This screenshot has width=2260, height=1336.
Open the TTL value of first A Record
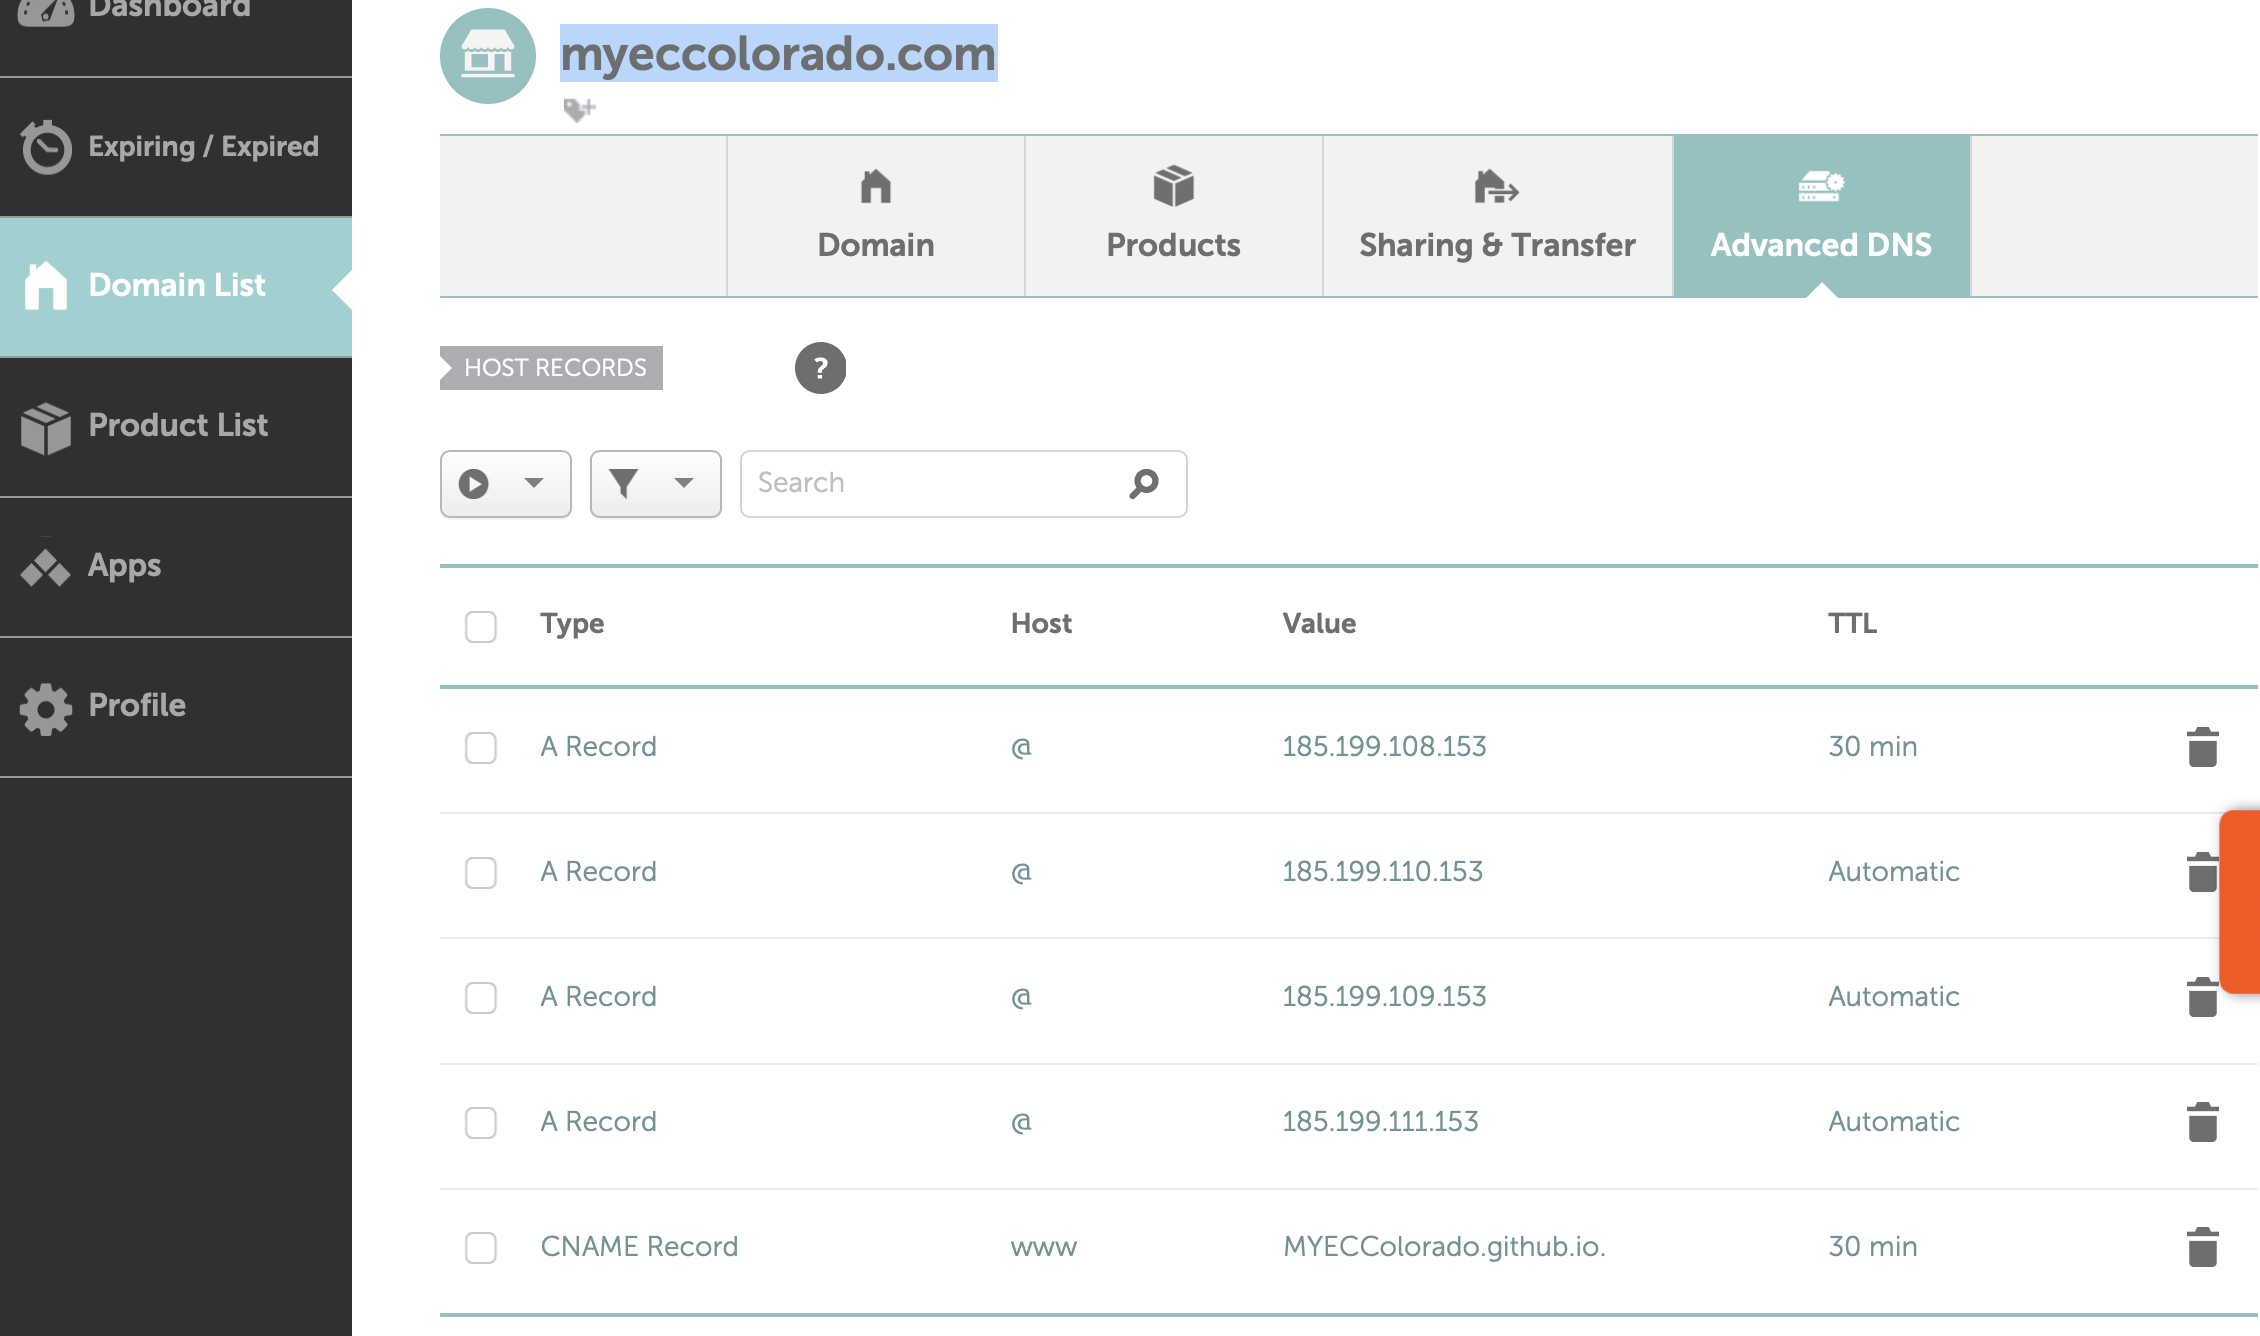(1872, 747)
